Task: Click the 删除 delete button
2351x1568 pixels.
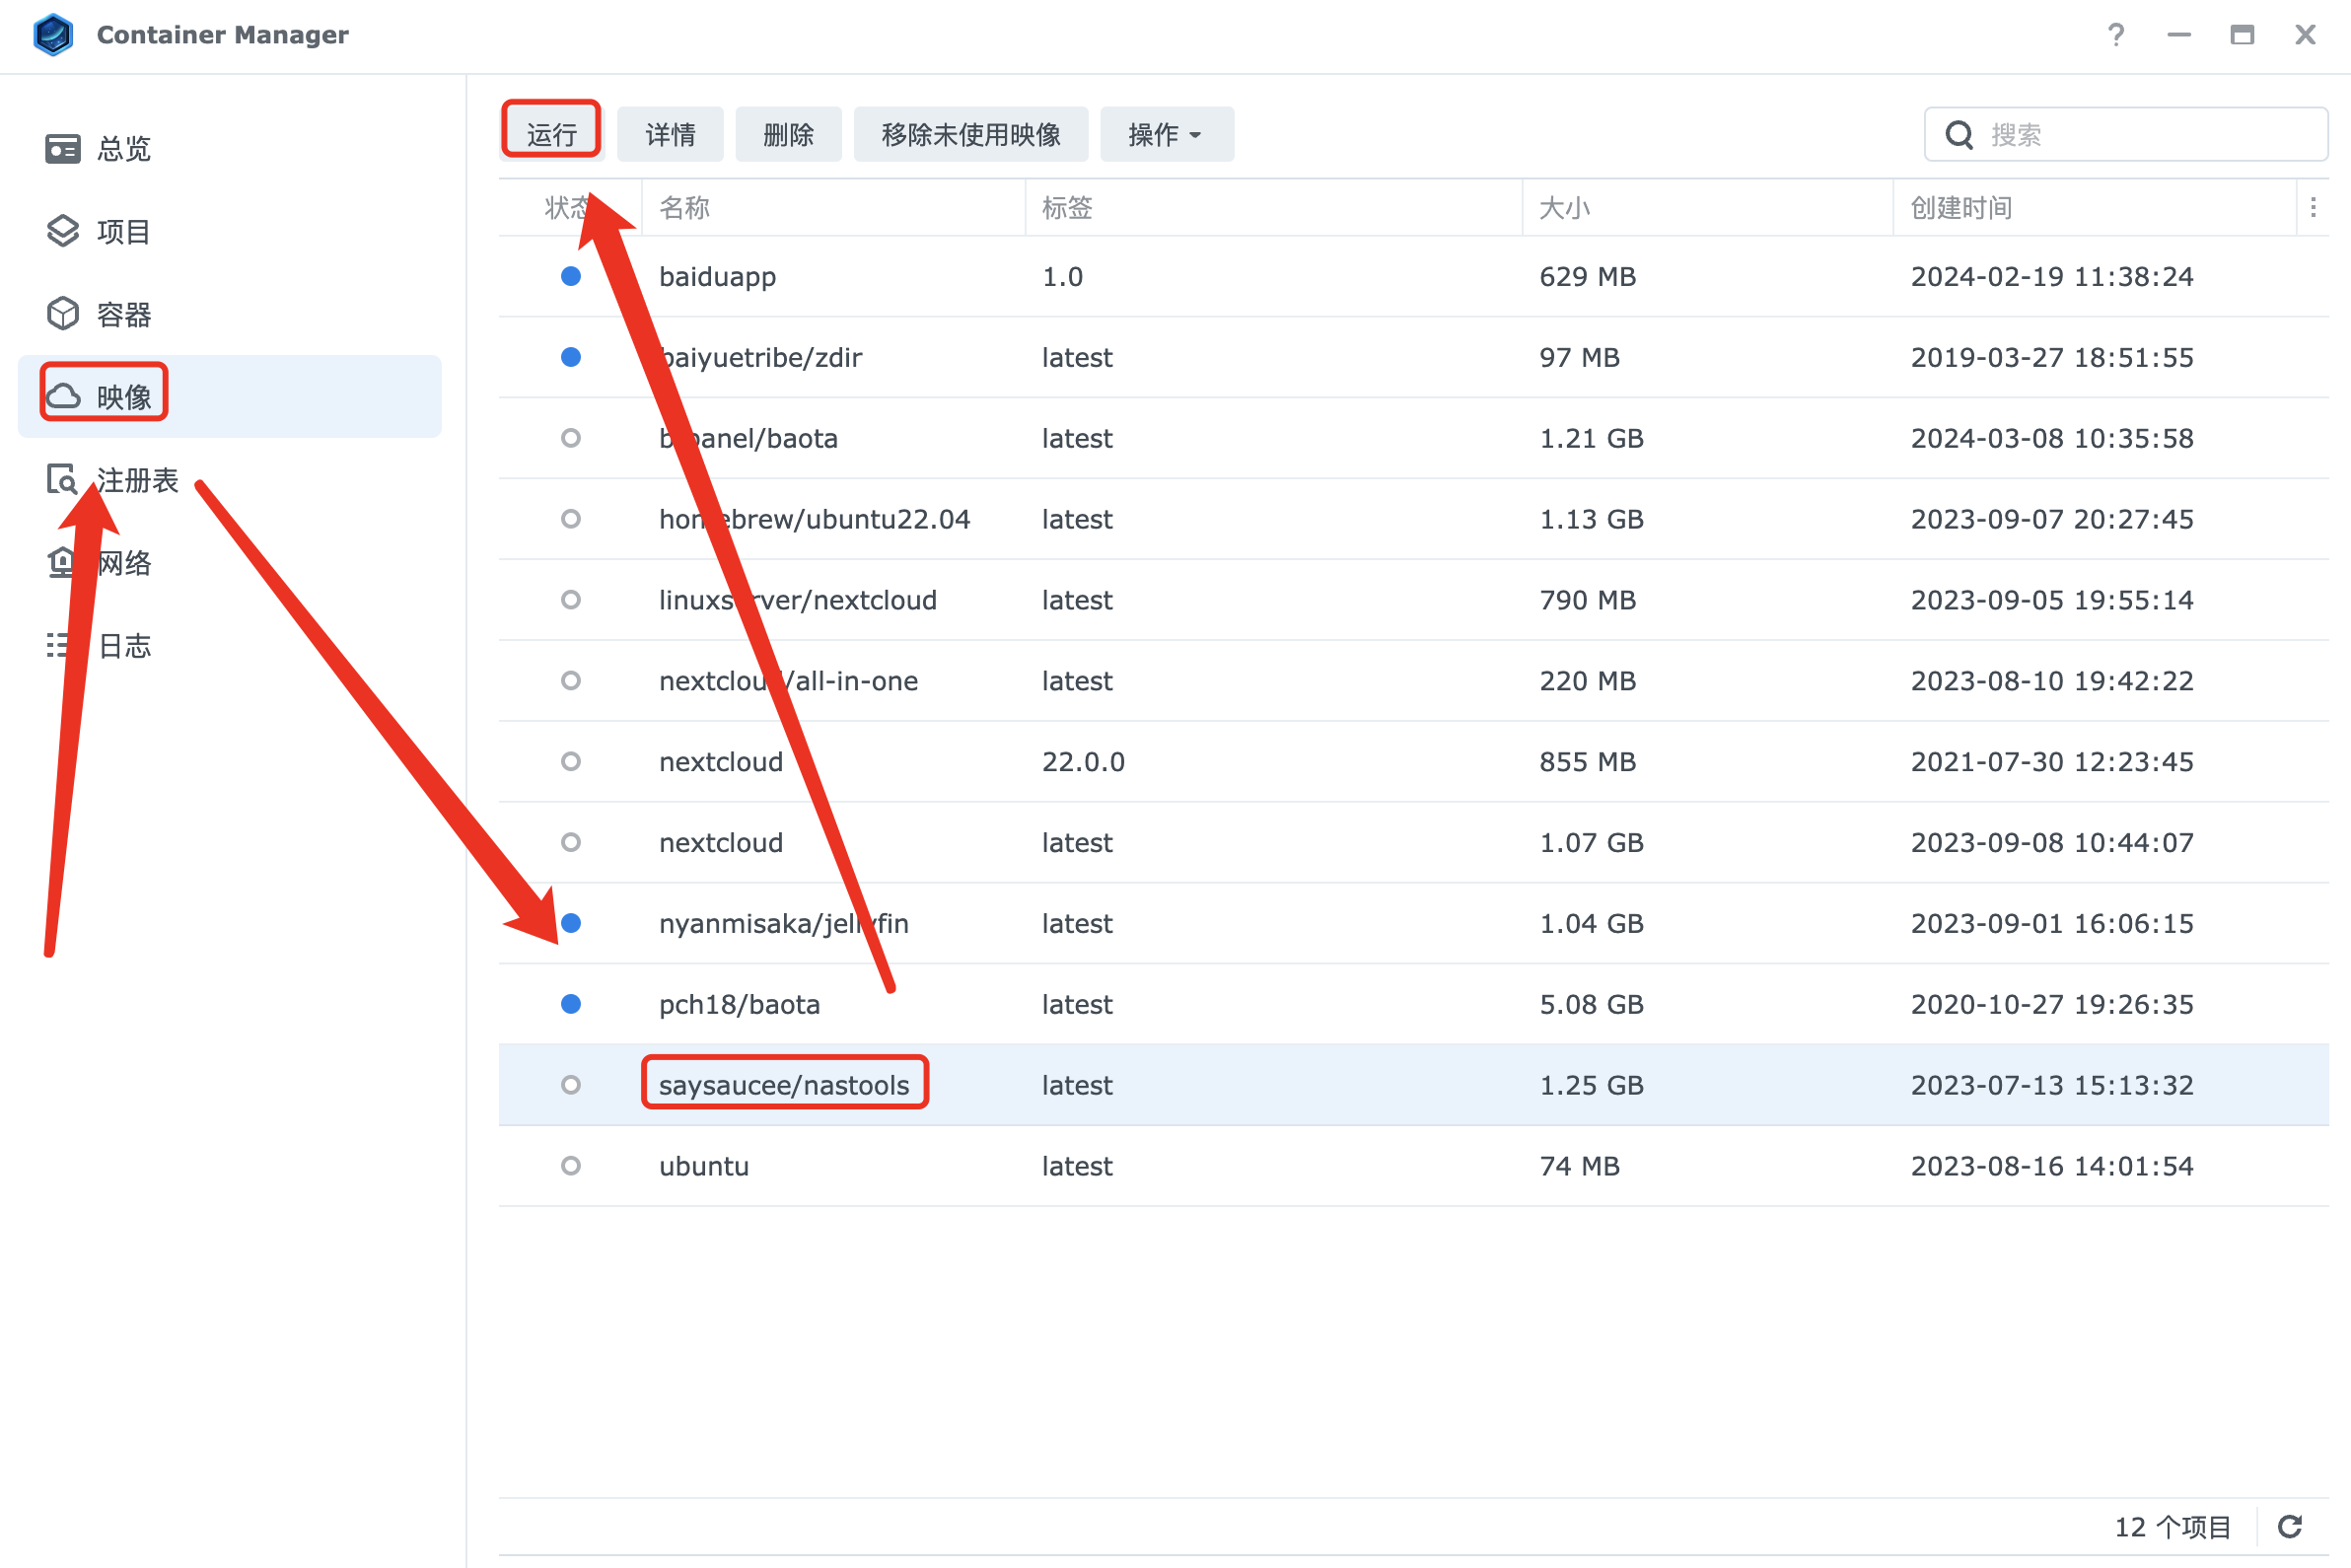Action: [788, 134]
